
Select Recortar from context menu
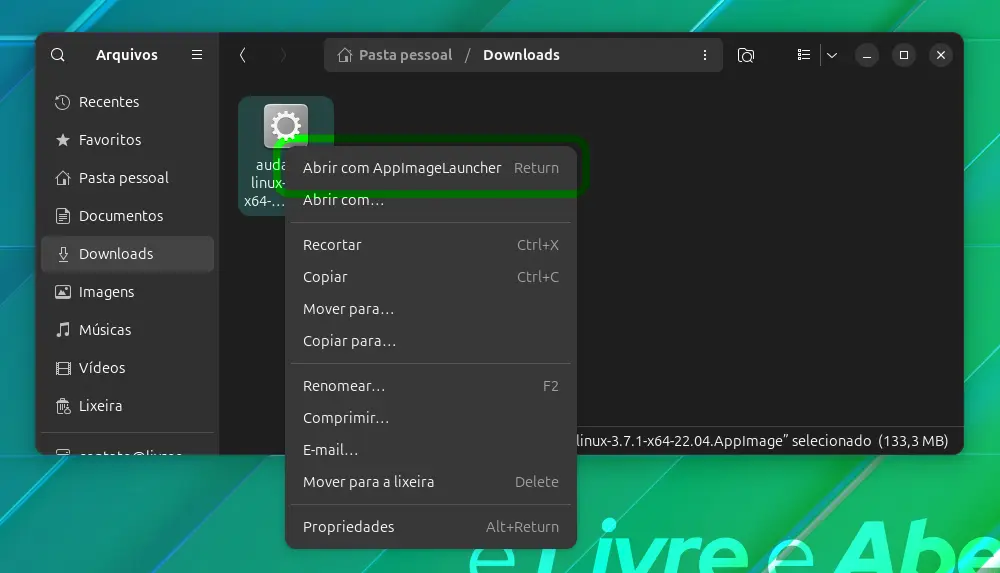(x=430, y=245)
